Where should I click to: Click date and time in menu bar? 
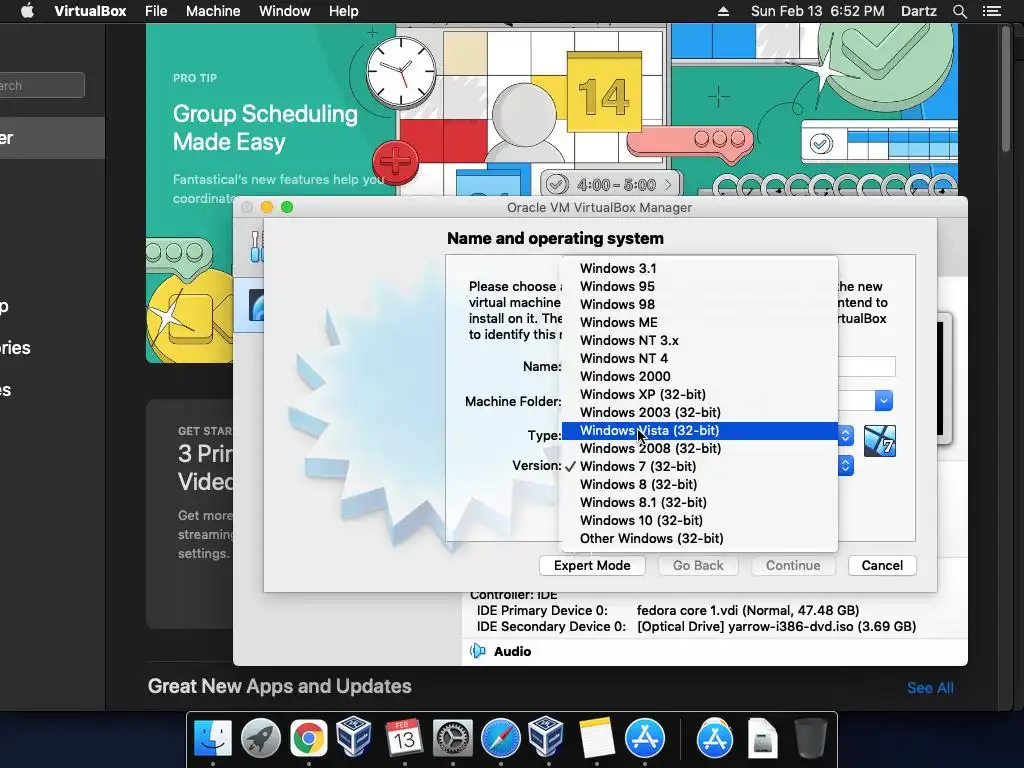[818, 11]
